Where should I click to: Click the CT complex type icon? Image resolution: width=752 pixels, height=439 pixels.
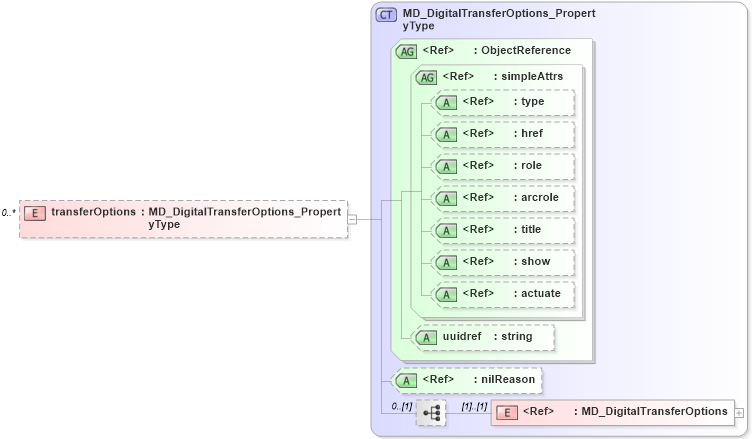pos(386,15)
